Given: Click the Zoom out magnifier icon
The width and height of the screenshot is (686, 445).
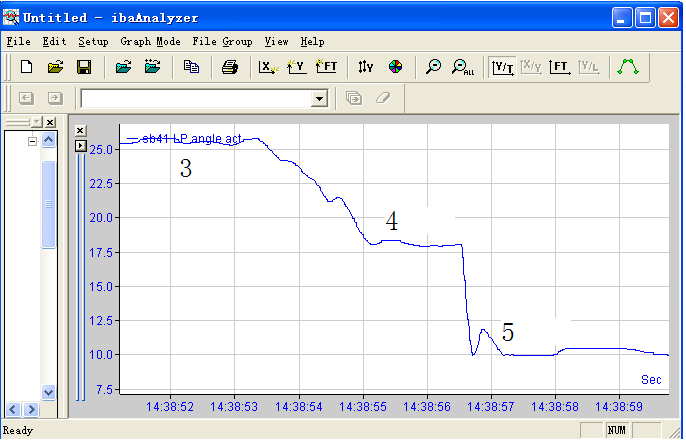Looking at the screenshot, I should click(x=433, y=67).
